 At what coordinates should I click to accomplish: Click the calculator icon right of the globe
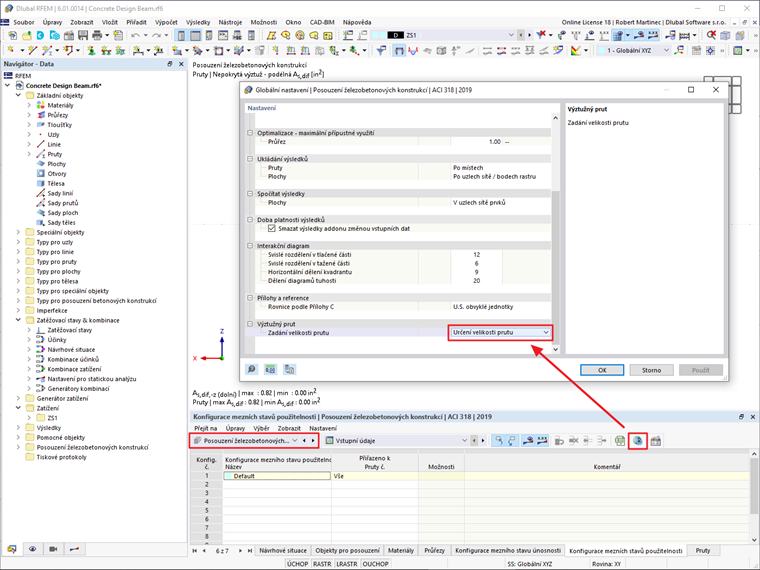tap(656, 441)
